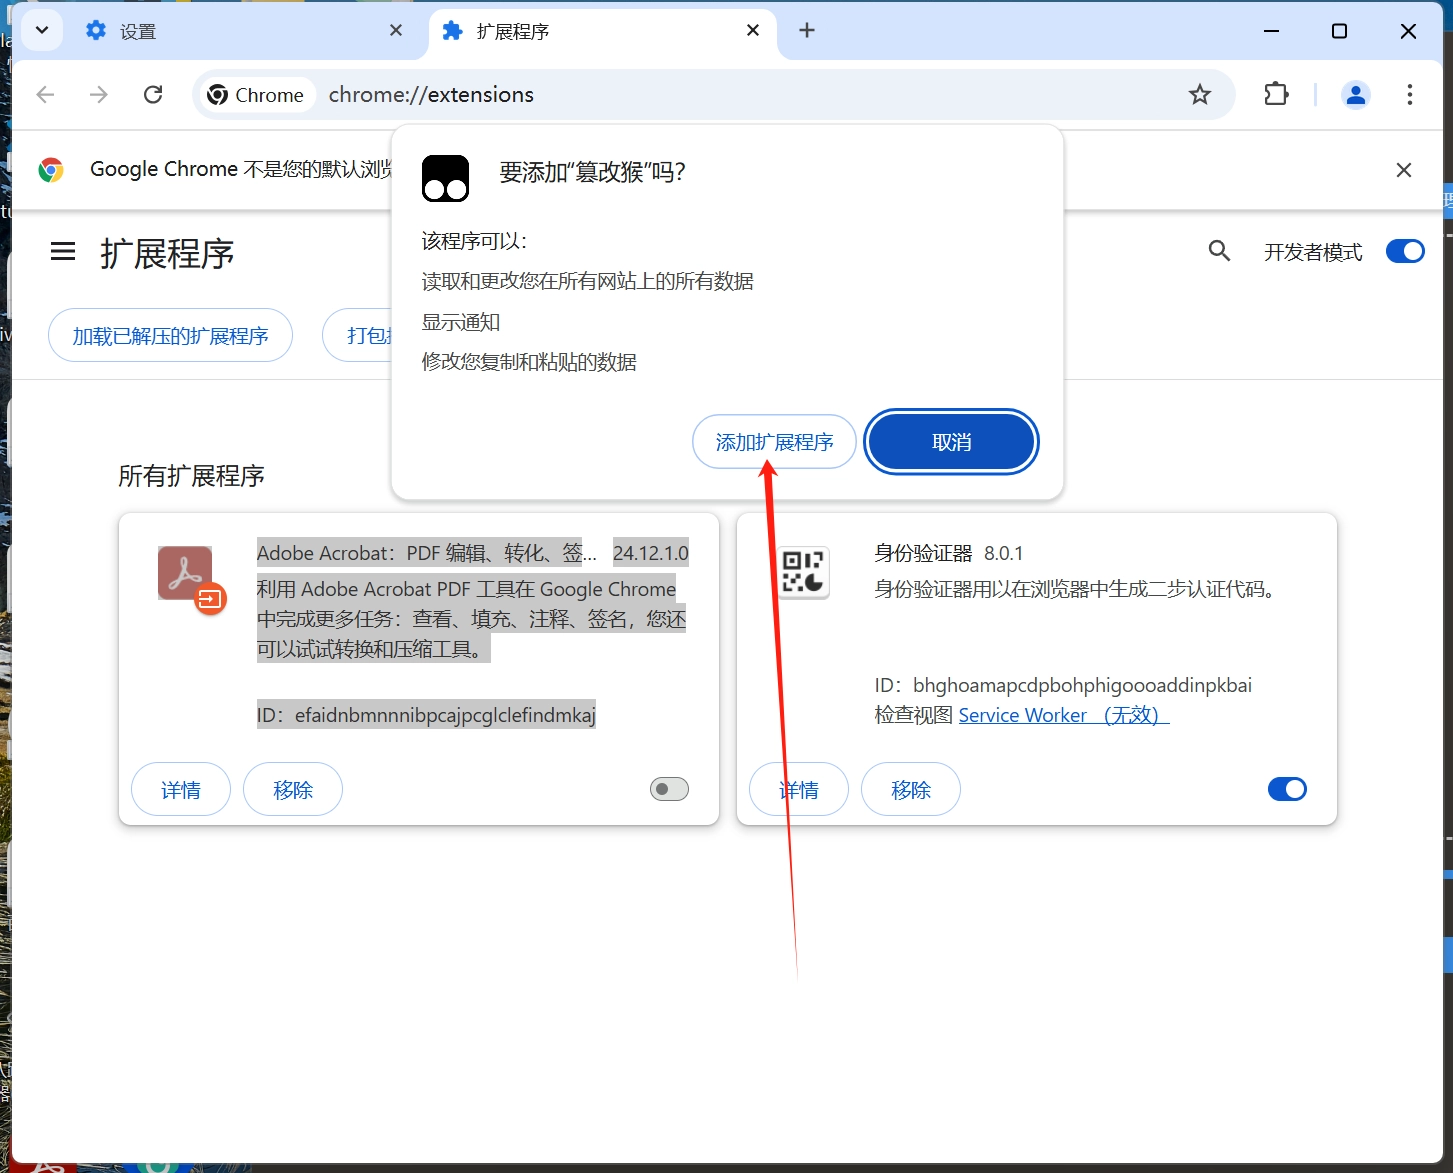Open 详情 for 身份验证器

(x=799, y=790)
